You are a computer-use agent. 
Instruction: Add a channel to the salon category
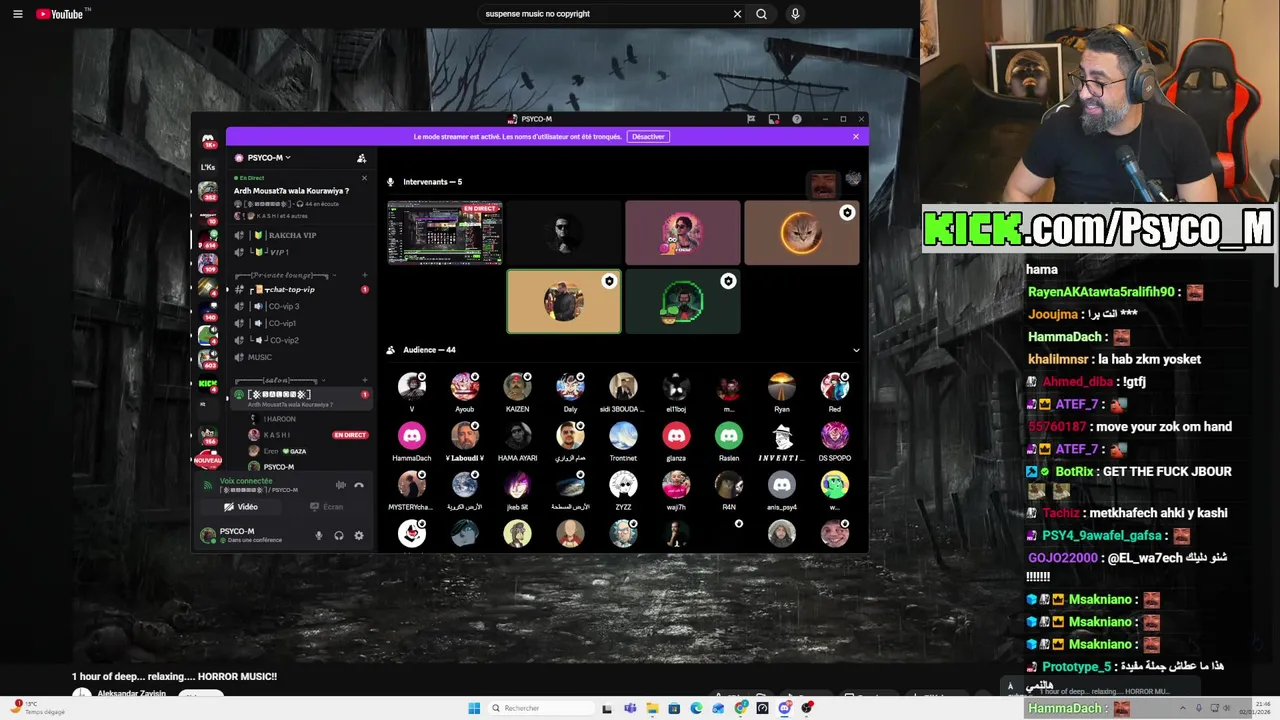(x=364, y=380)
